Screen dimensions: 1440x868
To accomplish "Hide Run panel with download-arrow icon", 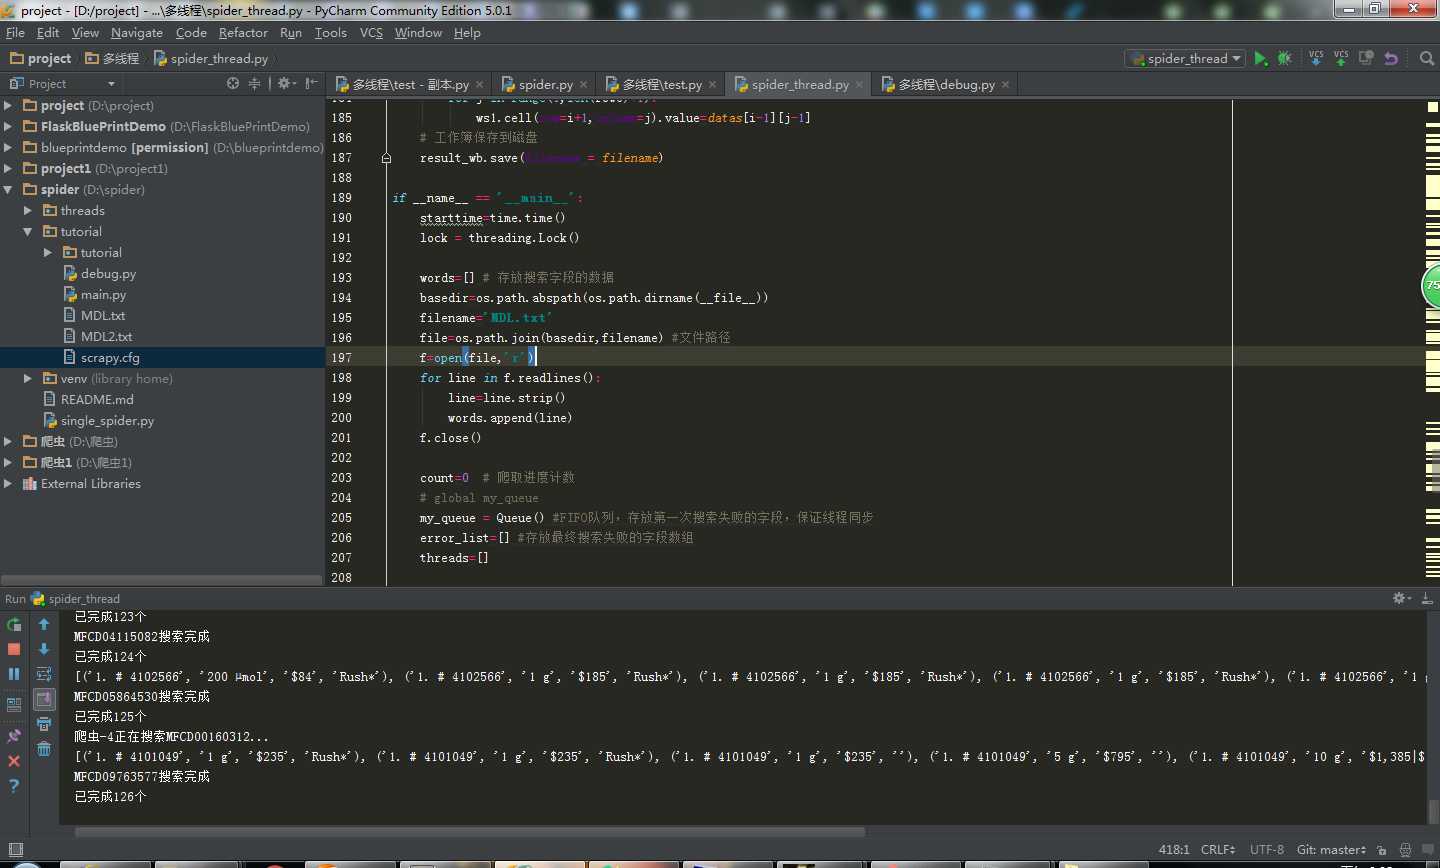I will (1427, 598).
